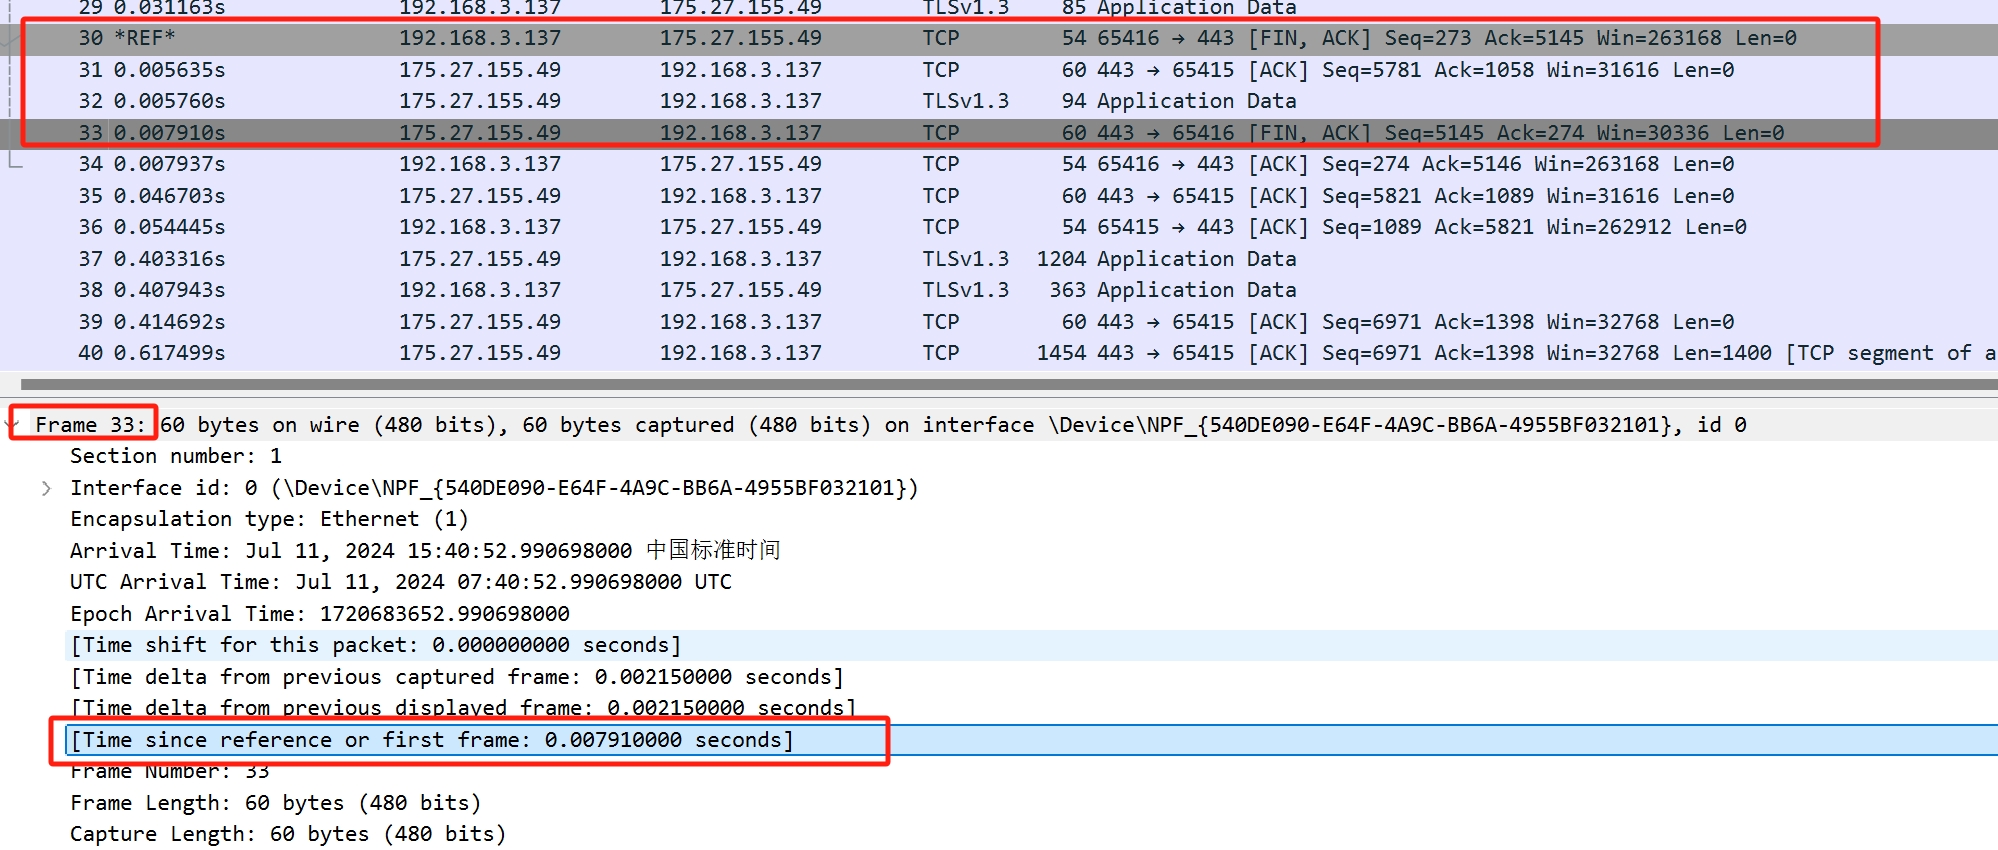Expand the Interface id field
Image resolution: width=1998 pixels, height=850 pixels.
pos(46,488)
